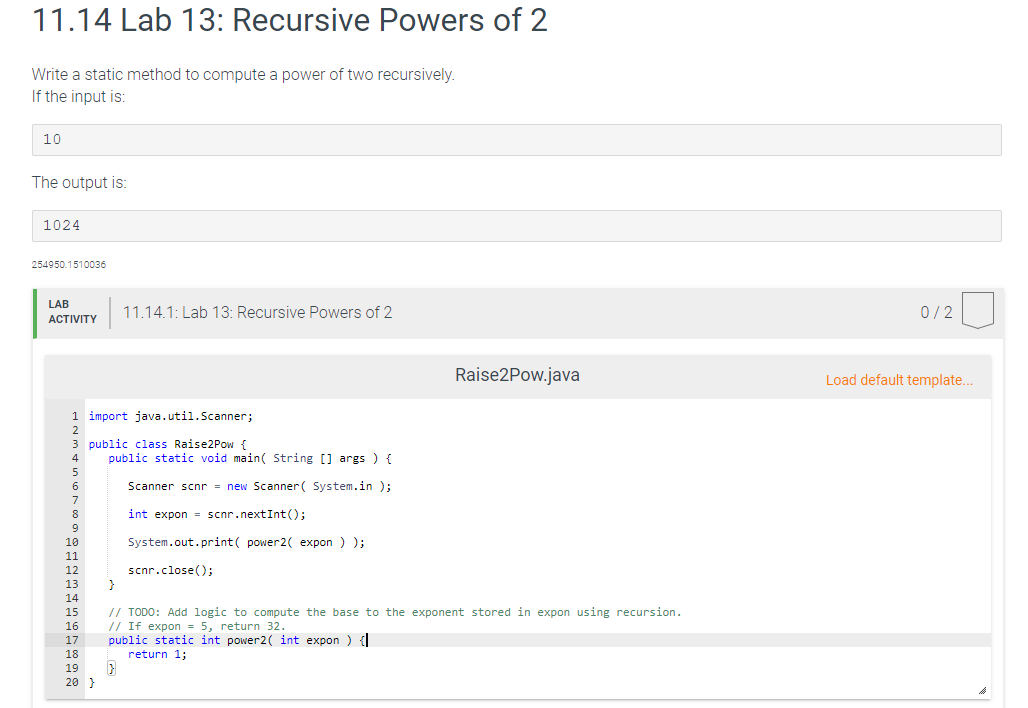Viewport: 1028px width, 708px height.
Task: Select the output box showing 1024
Action: 516,225
